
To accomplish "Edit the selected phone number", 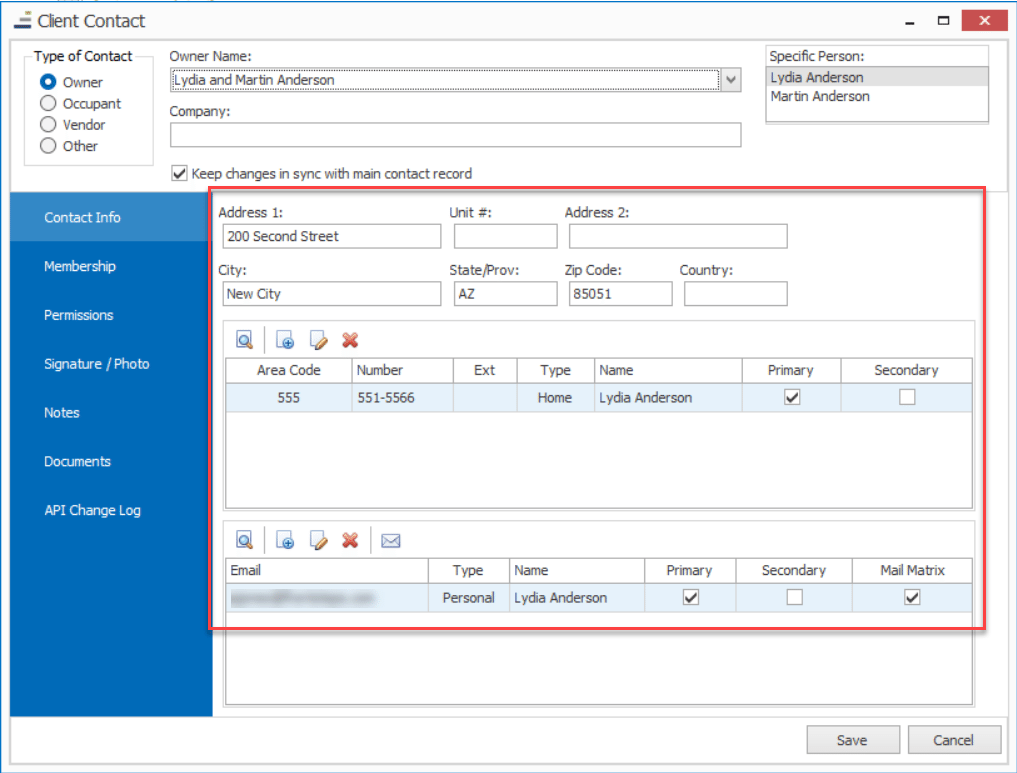I will coord(318,340).
